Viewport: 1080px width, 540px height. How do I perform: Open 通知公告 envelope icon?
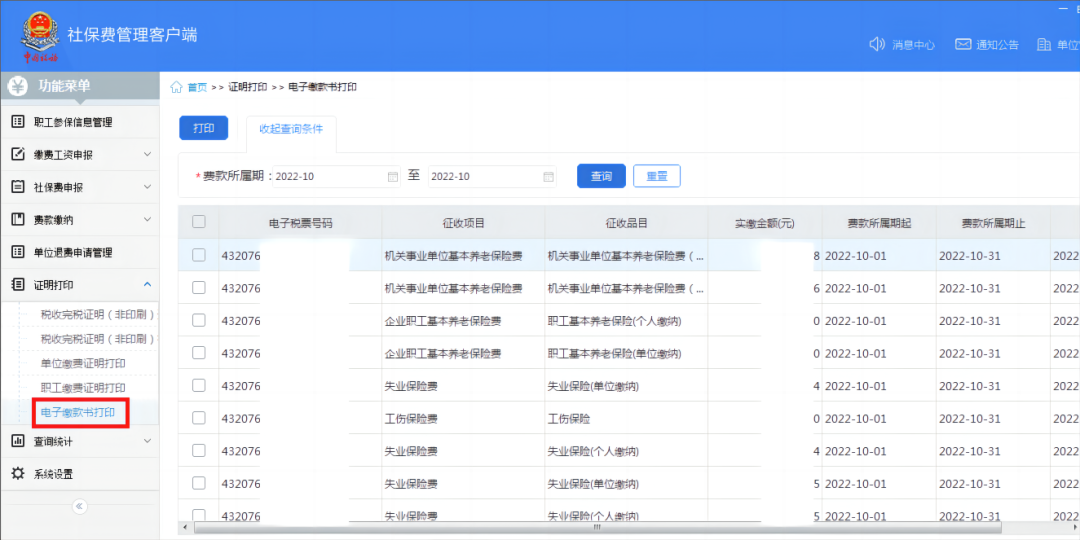pyautogui.click(x=963, y=45)
